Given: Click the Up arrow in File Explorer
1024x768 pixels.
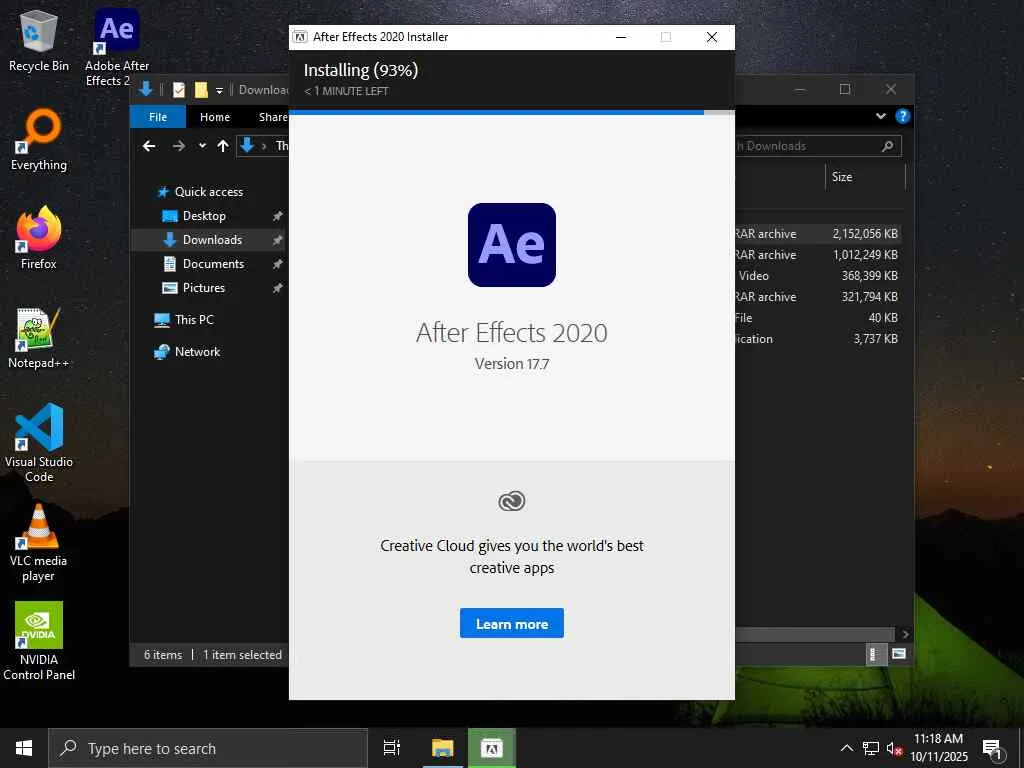Looking at the screenshot, I should pyautogui.click(x=223, y=146).
